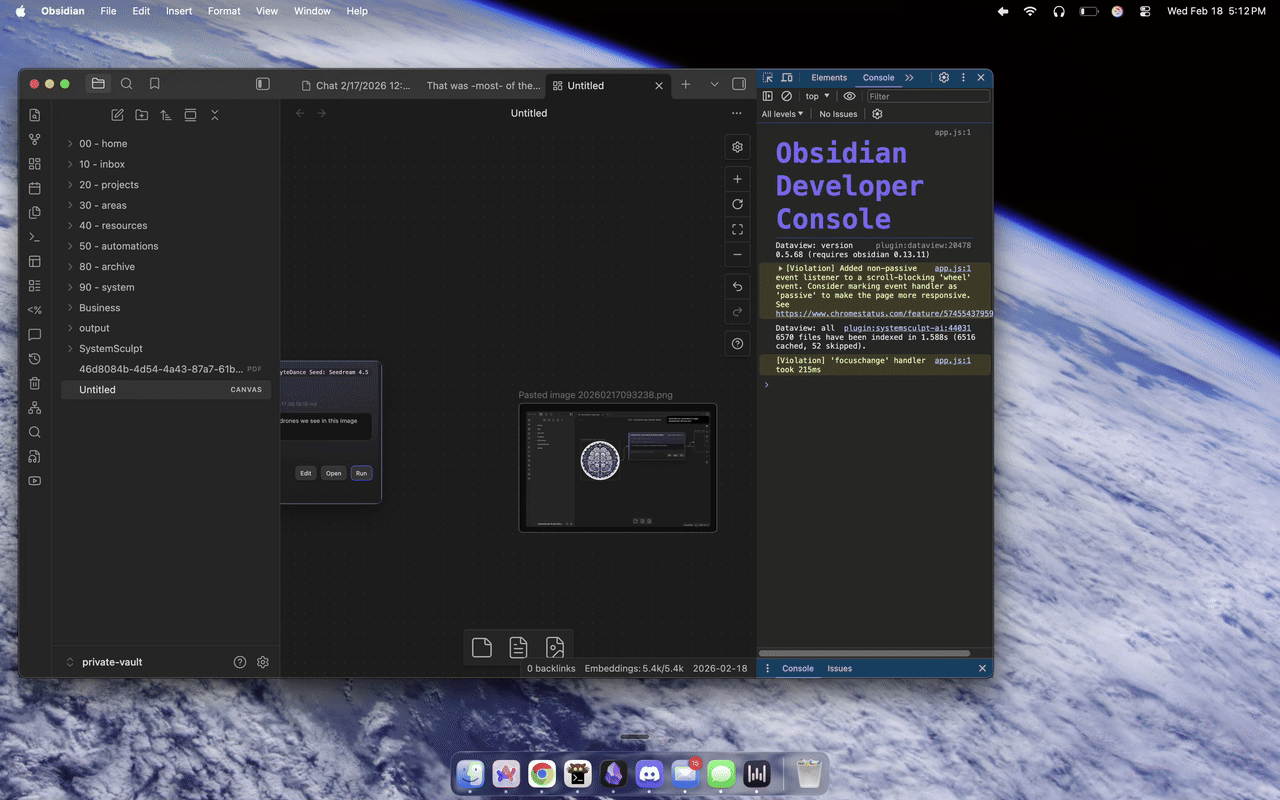This screenshot has height=800, width=1280.
Task: Select the pasted image thumbnail on the canvas
Action: 617,468
